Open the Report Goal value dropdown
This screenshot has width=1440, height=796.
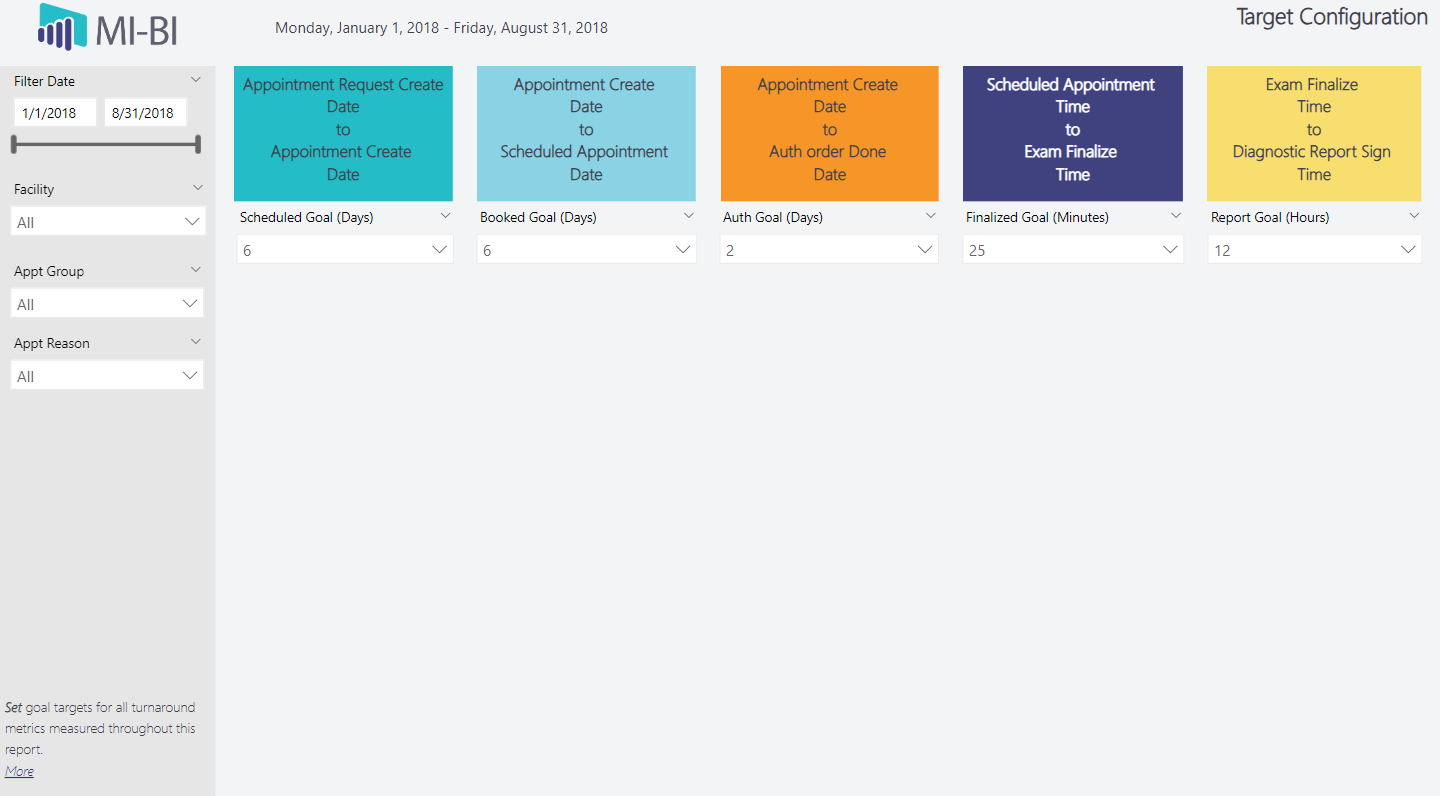(1315, 250)
